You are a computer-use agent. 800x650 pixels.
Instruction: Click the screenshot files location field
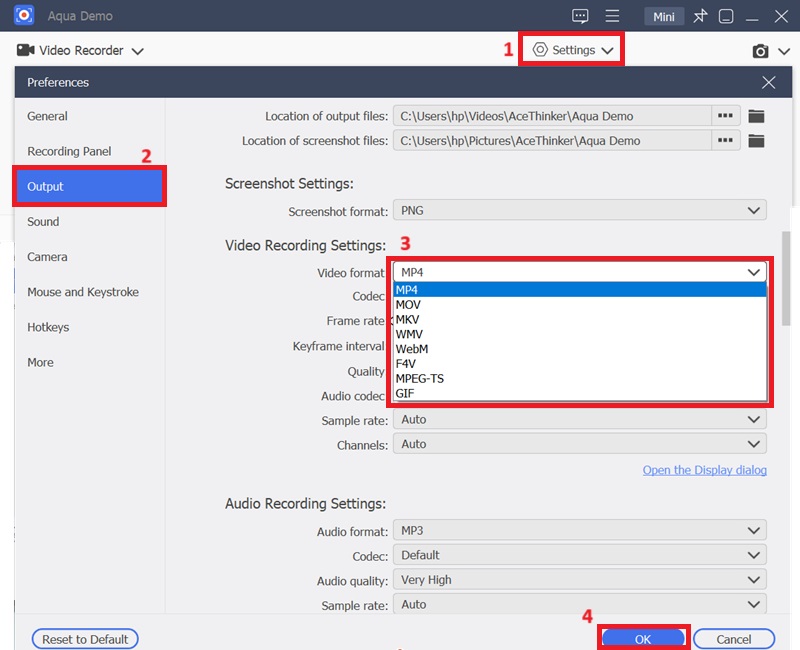pyautogui.click(x=552, y=141)
